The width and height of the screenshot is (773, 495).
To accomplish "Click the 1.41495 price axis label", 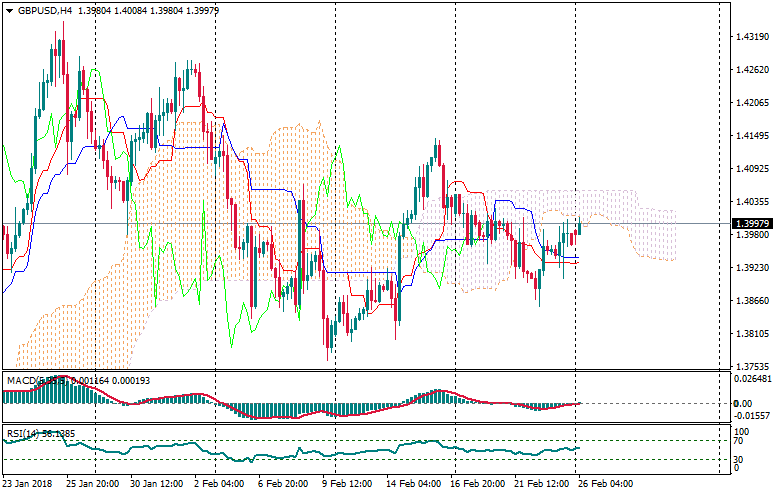I will [x=751, y=135].
